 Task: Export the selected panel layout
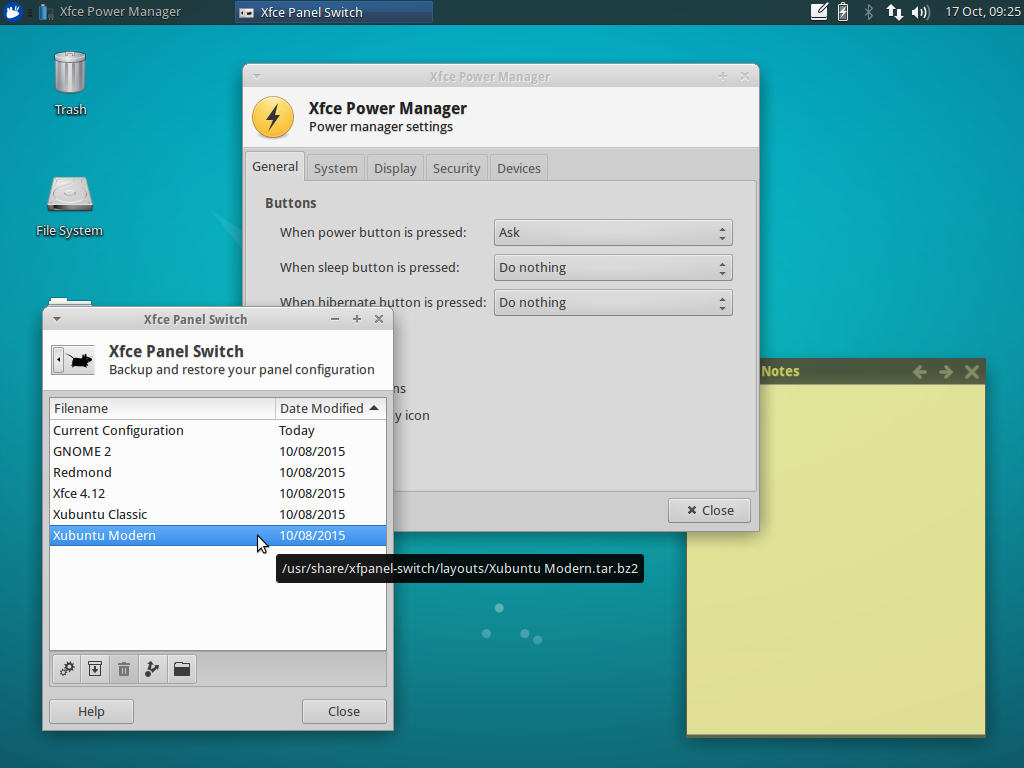152,669
